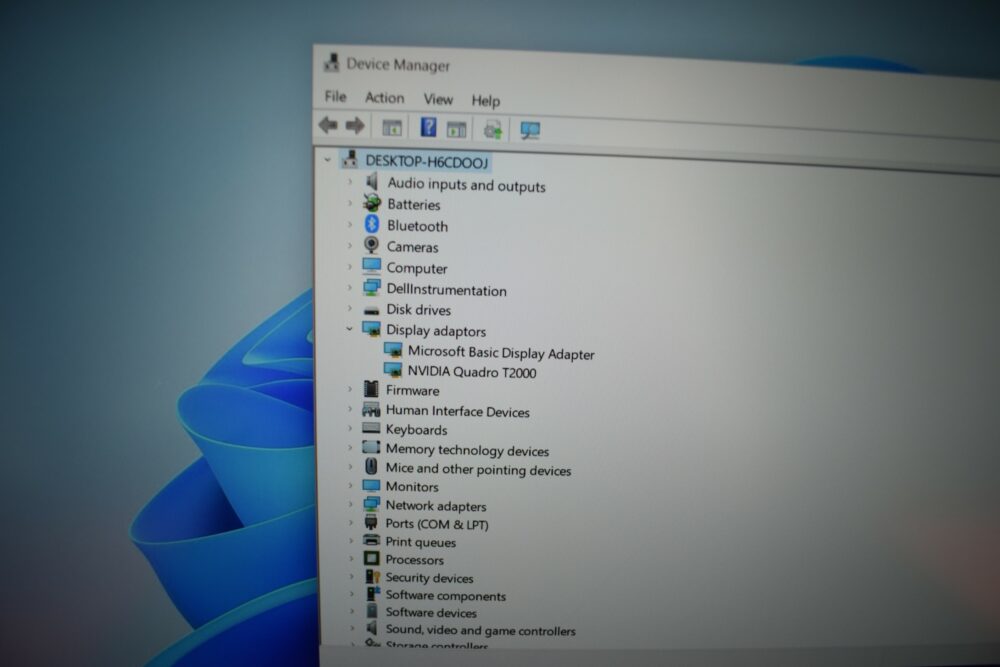1000x667 pixels.
Task: Click the Device Manager title bar icon
Action: [x=332, y=62]
